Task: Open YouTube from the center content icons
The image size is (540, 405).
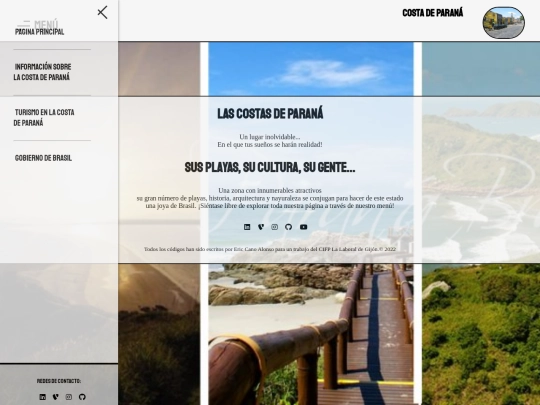Action: 303,227
